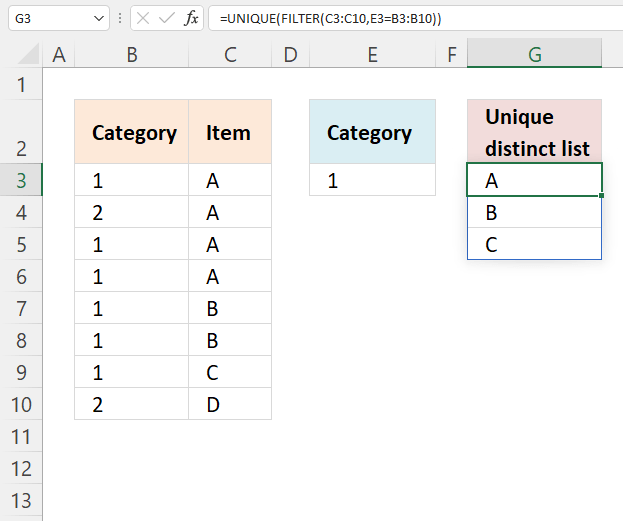Select row 13 header

click(21, 500)
